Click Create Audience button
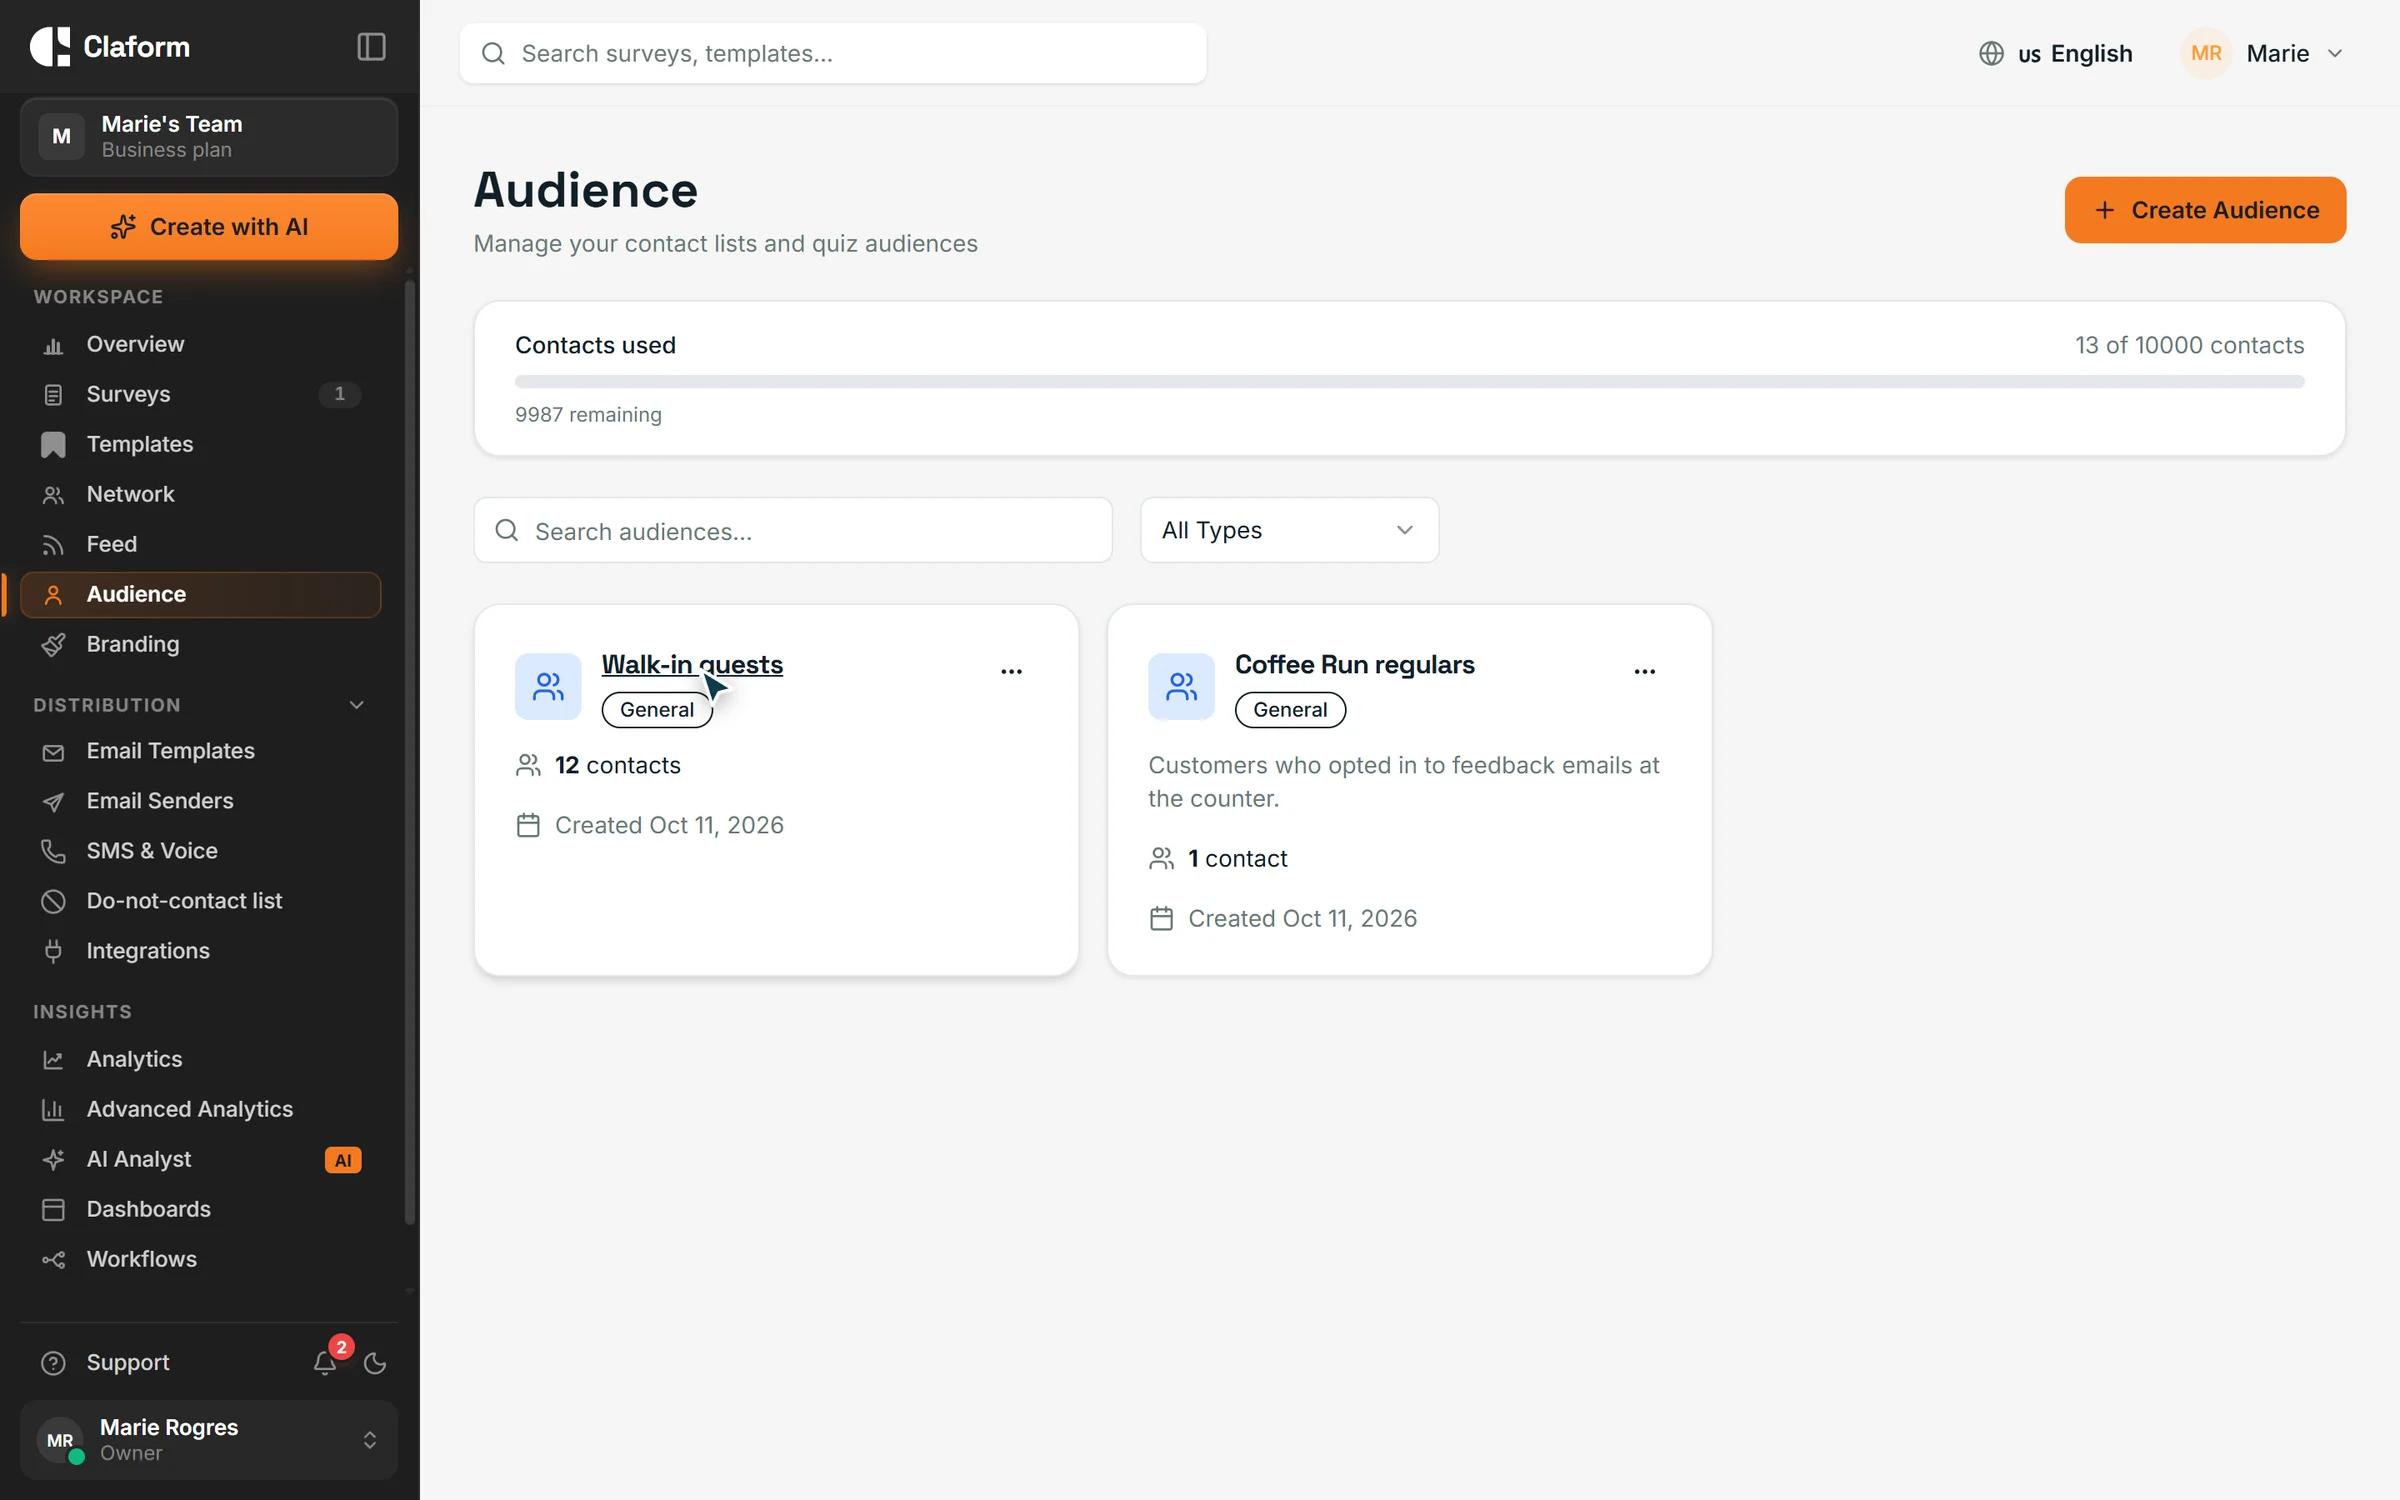The height and width of the screenshot is (1500, 2400). point(2205,210)
